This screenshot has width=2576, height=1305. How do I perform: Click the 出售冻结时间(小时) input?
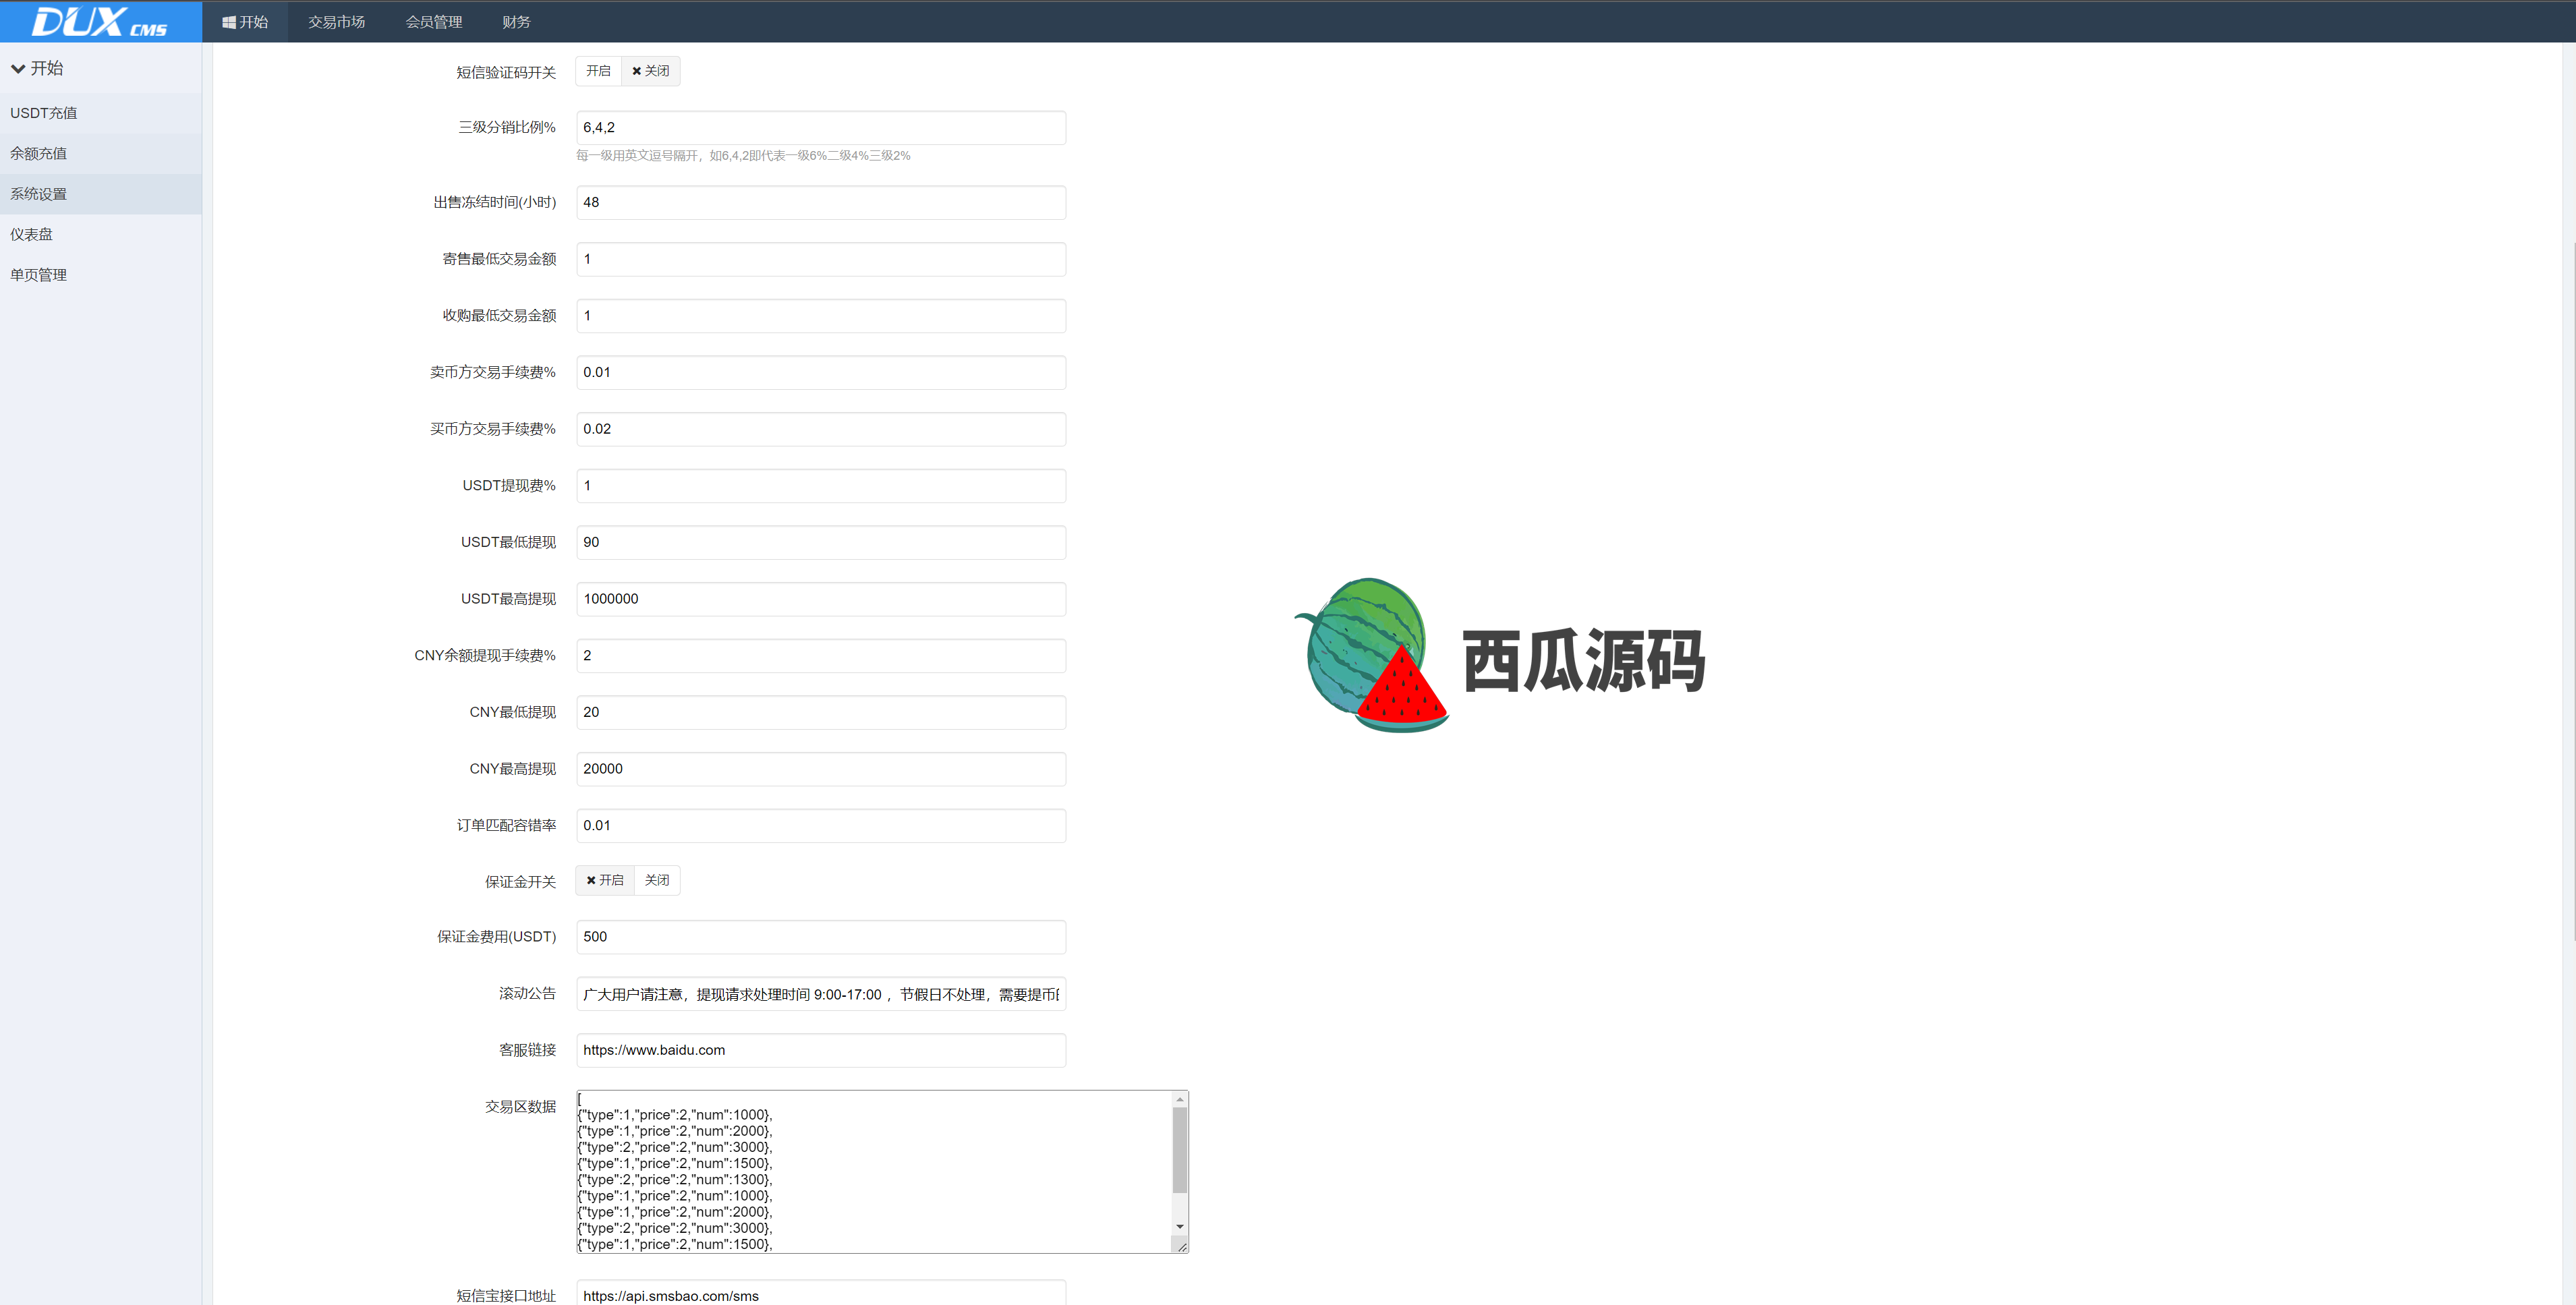point(821,202)
